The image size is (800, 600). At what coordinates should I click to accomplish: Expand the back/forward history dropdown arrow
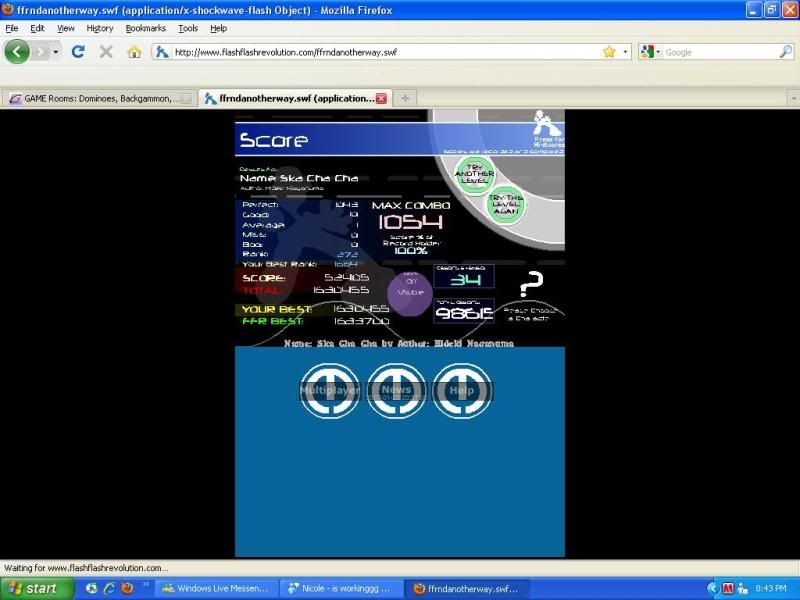pyautogui.click(x=56, y=52)
